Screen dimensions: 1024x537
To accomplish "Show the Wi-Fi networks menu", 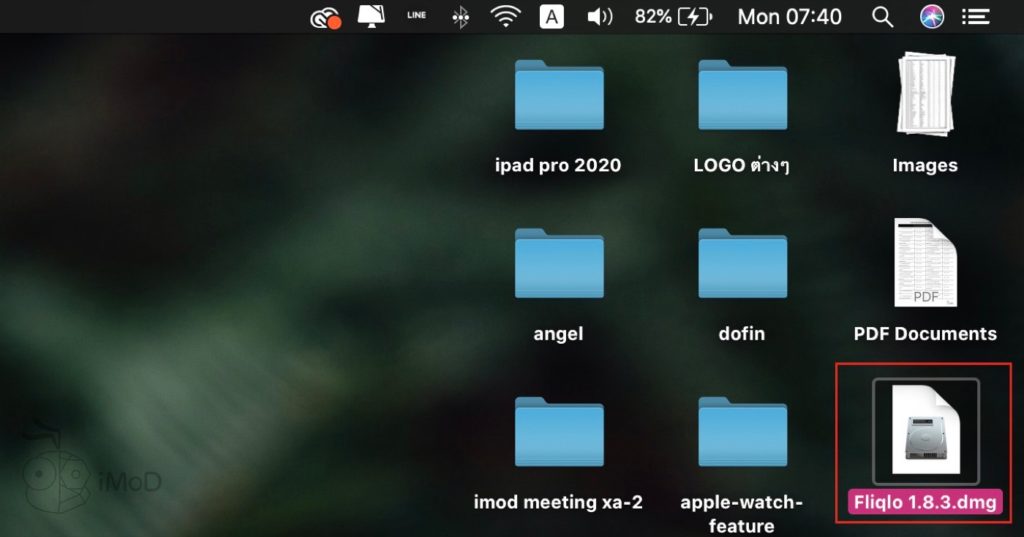I will (506, 17).
